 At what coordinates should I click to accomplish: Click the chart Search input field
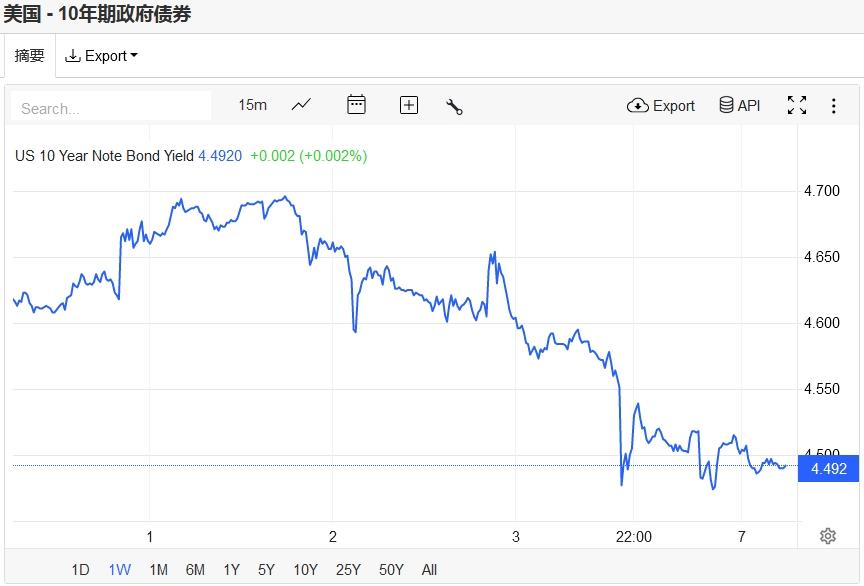click(x=112, y=107)
